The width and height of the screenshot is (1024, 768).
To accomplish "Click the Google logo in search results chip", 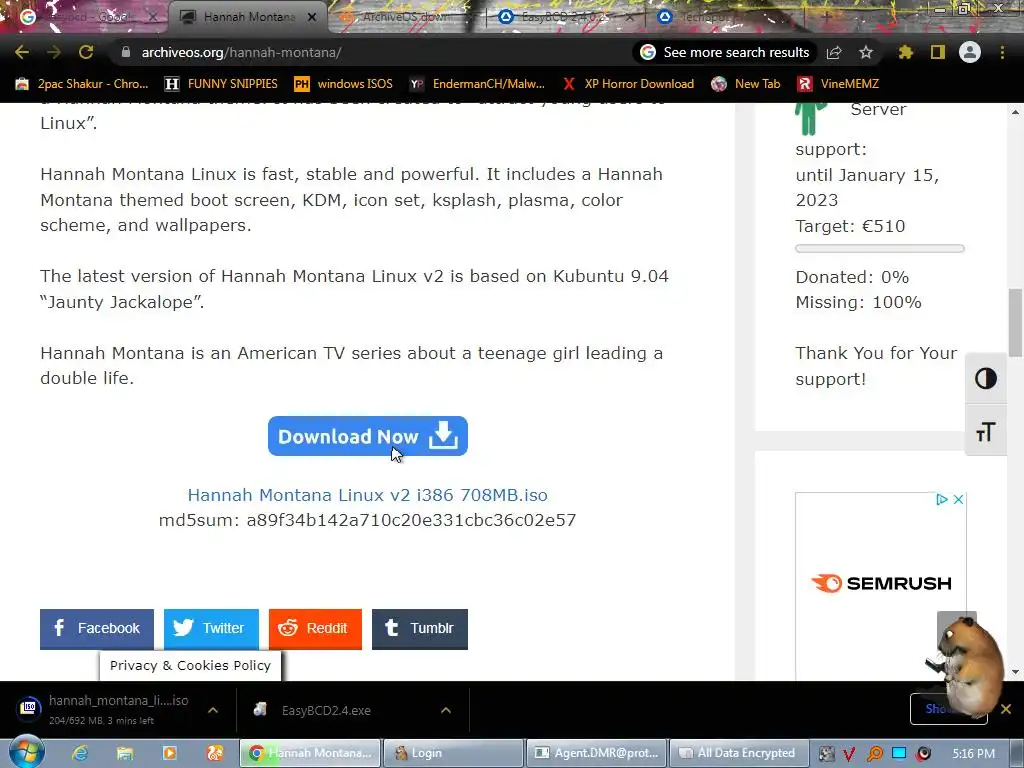I will tap(648, 52).
